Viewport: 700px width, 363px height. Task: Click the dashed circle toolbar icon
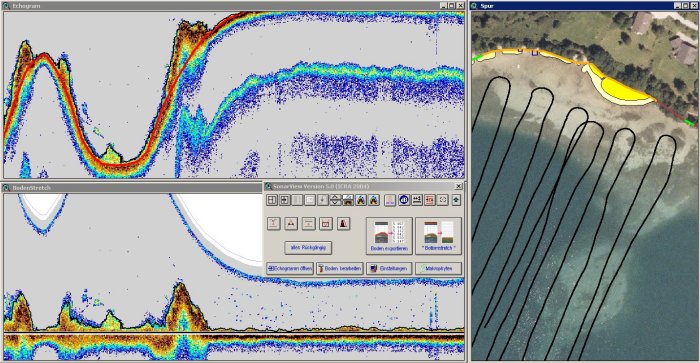[x=442, y=200]
